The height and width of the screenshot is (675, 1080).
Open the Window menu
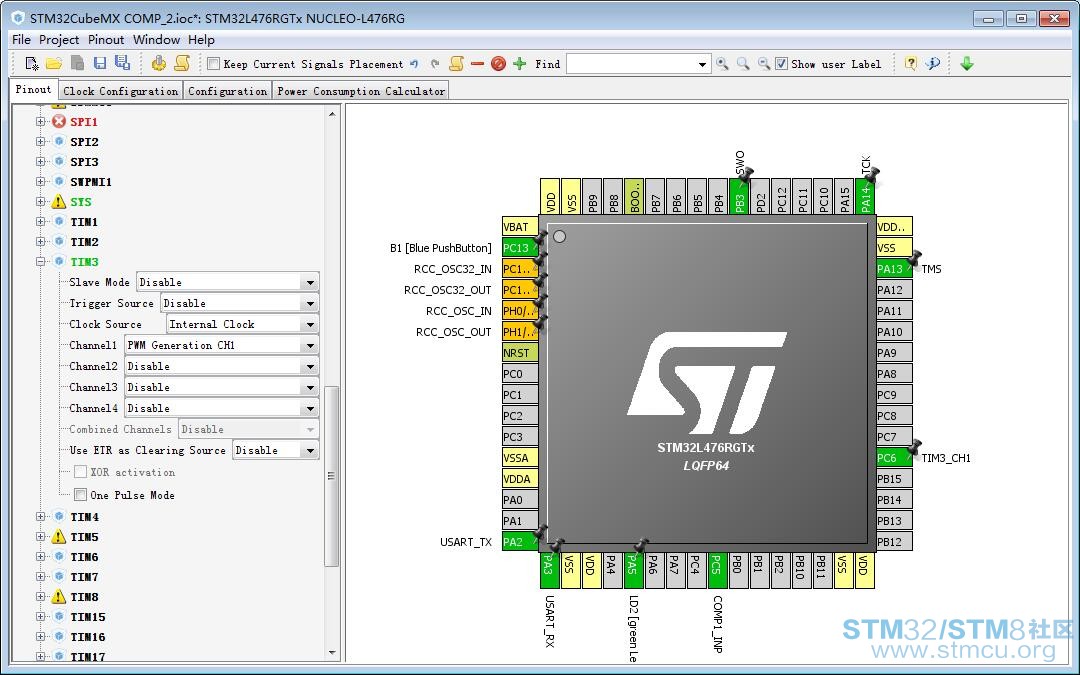click(x=156, y=39)
